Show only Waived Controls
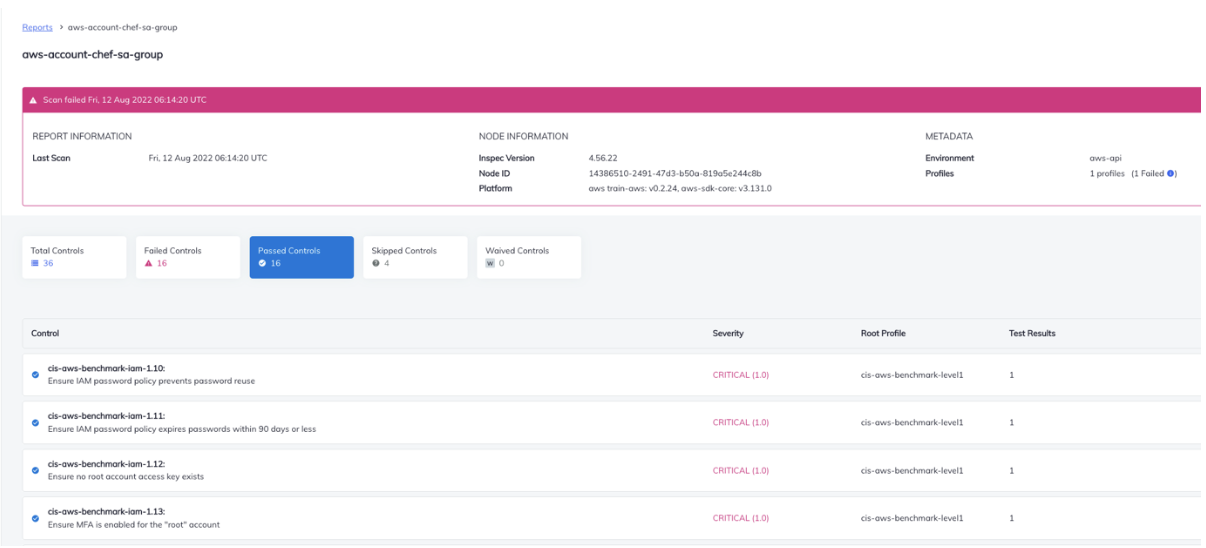 click(528, 257)
